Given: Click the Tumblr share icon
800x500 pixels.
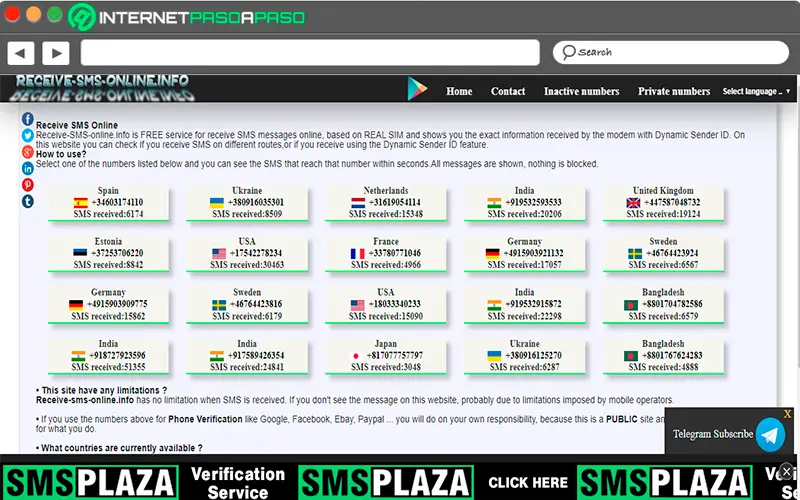Looking at the screenshot, I should click(x=28, y=201).
